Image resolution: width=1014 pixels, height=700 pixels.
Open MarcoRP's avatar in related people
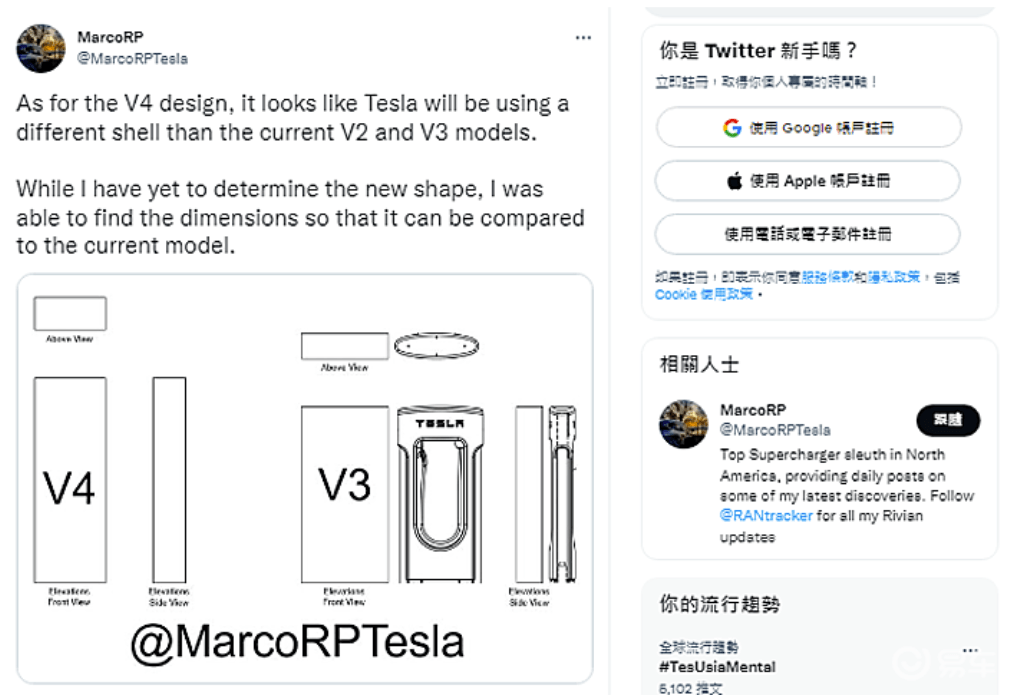pyautogui.click(x=684, y=424)
